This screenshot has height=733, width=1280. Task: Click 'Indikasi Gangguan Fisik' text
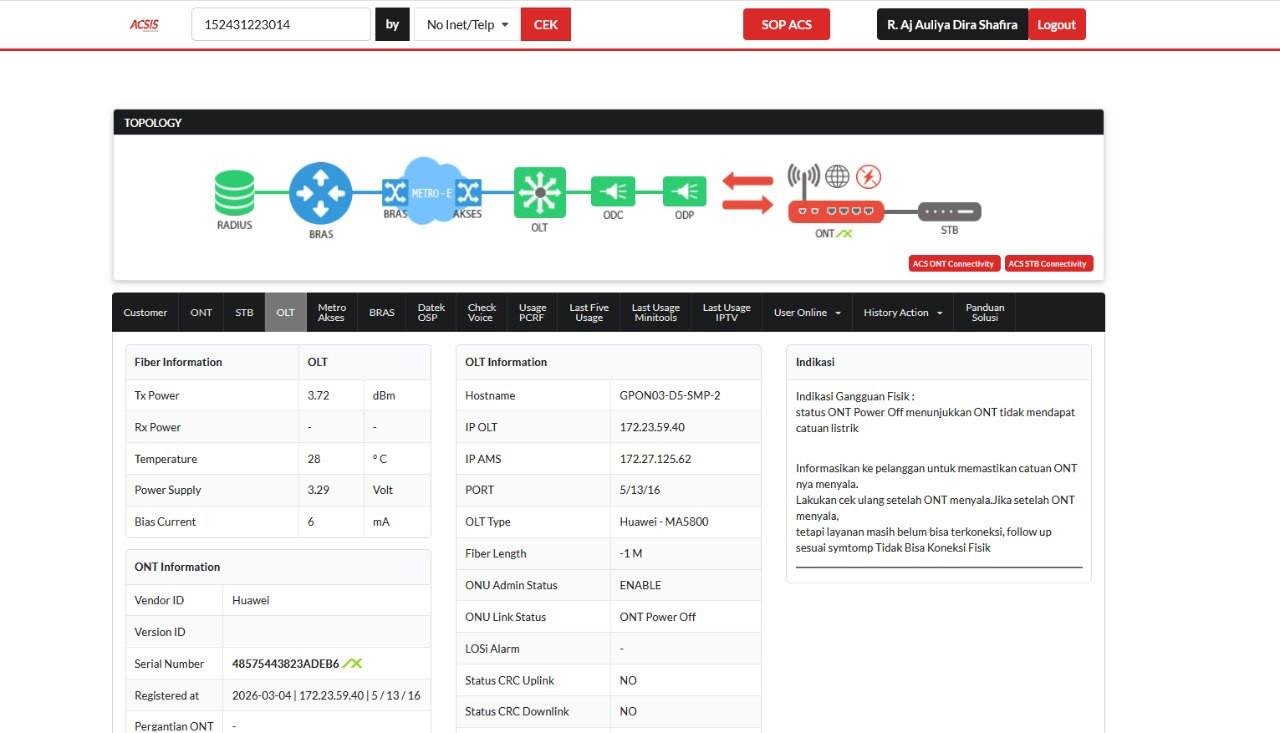click(854, 396)
